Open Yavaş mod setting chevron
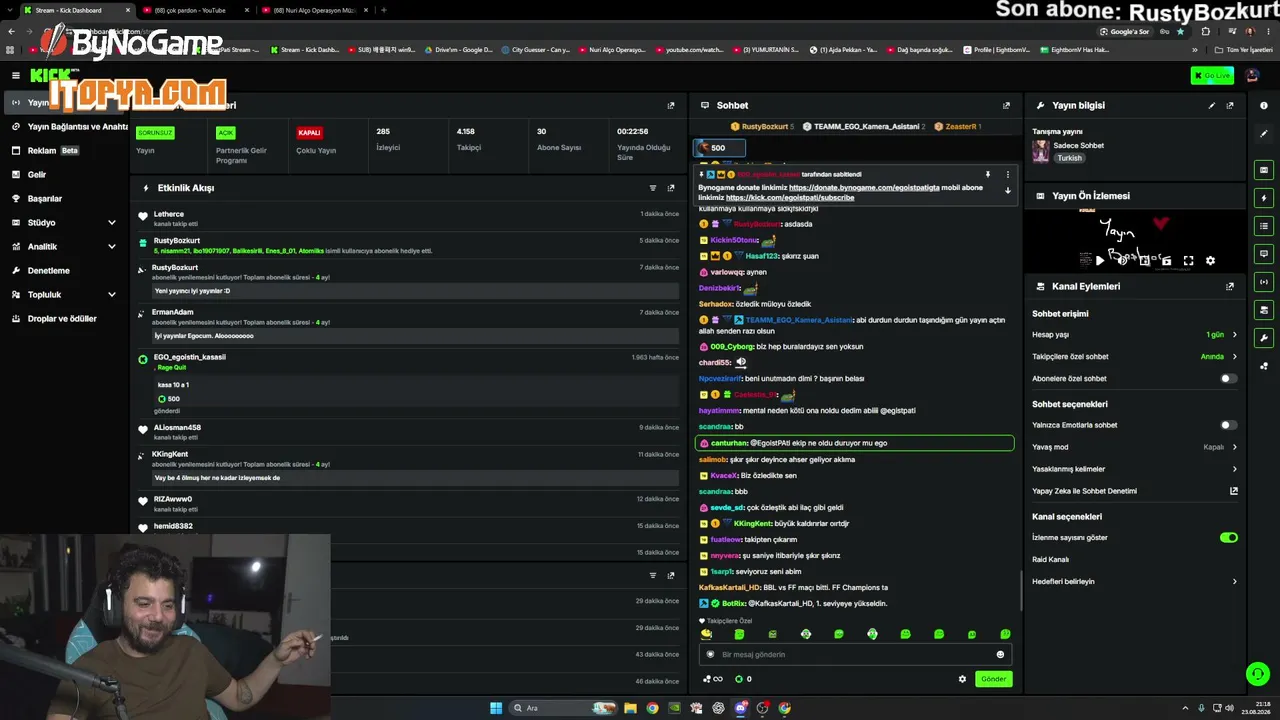 tap(1235, 447)
